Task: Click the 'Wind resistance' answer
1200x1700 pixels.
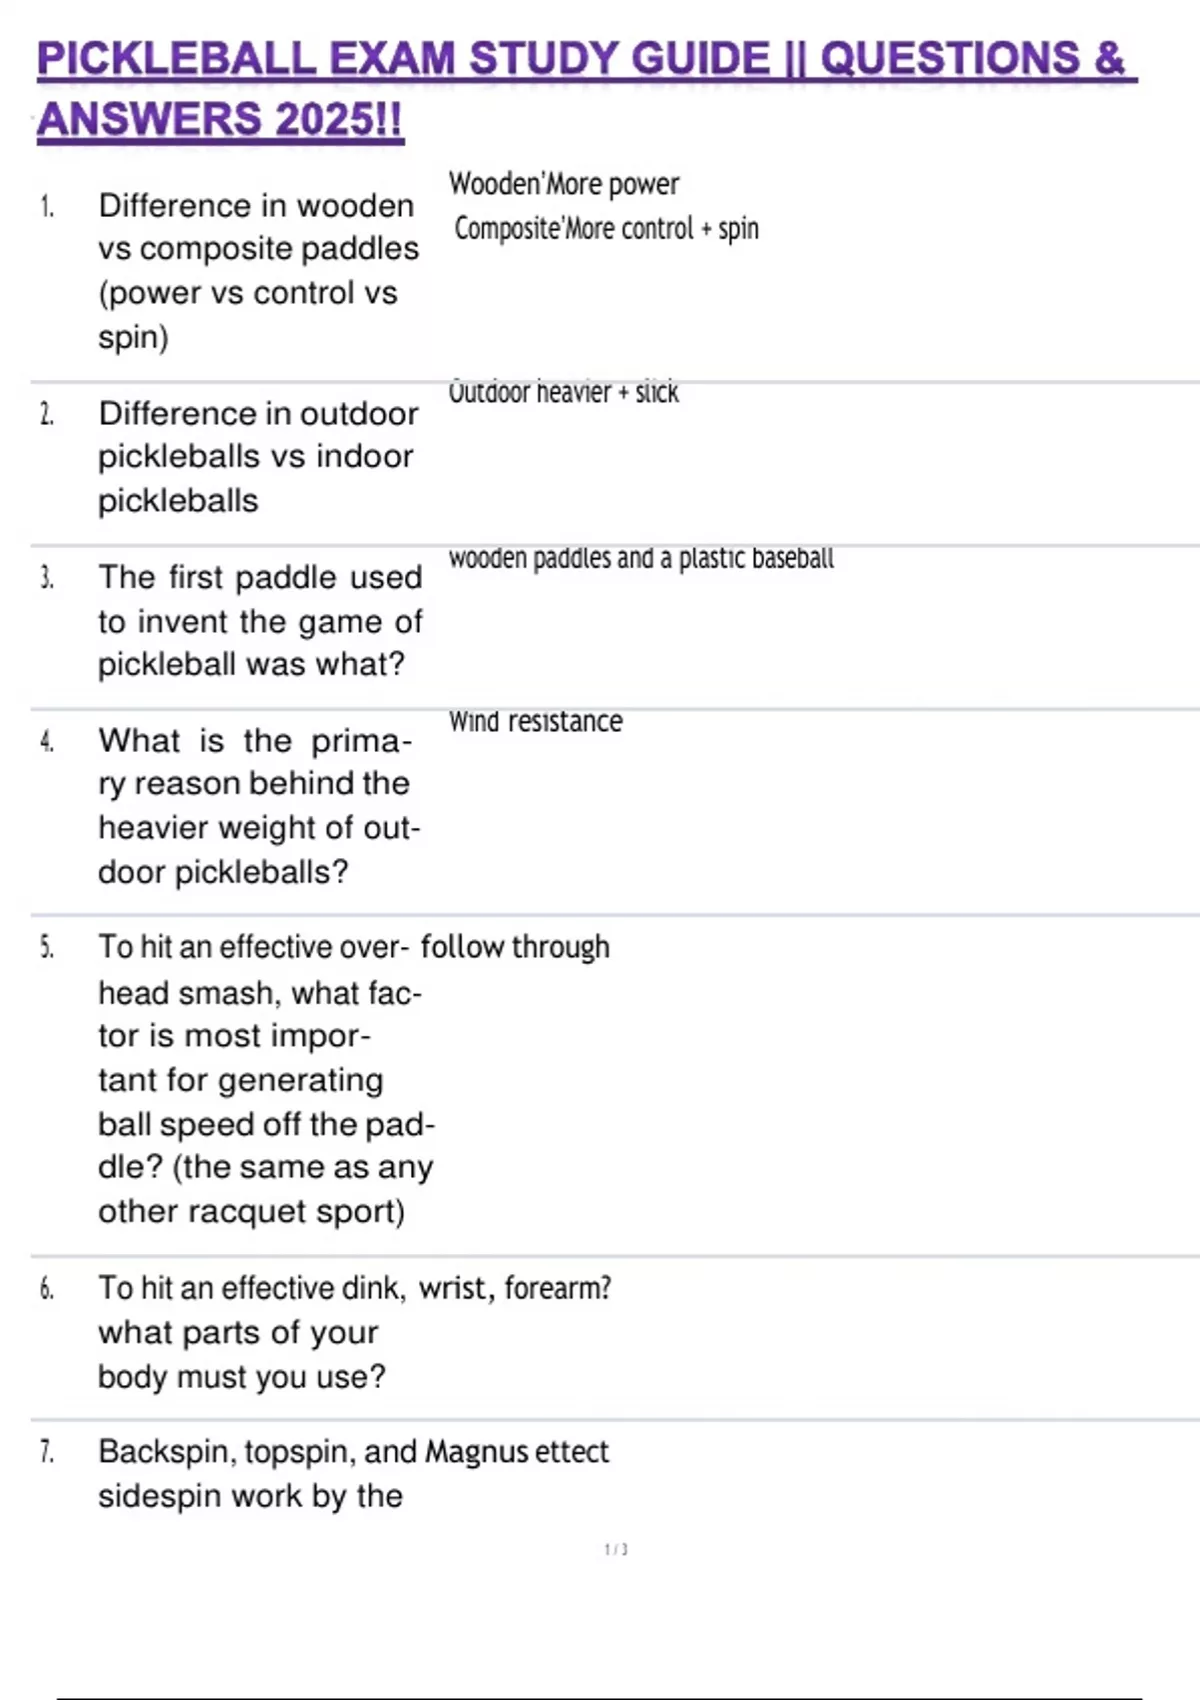Action: 535,721
